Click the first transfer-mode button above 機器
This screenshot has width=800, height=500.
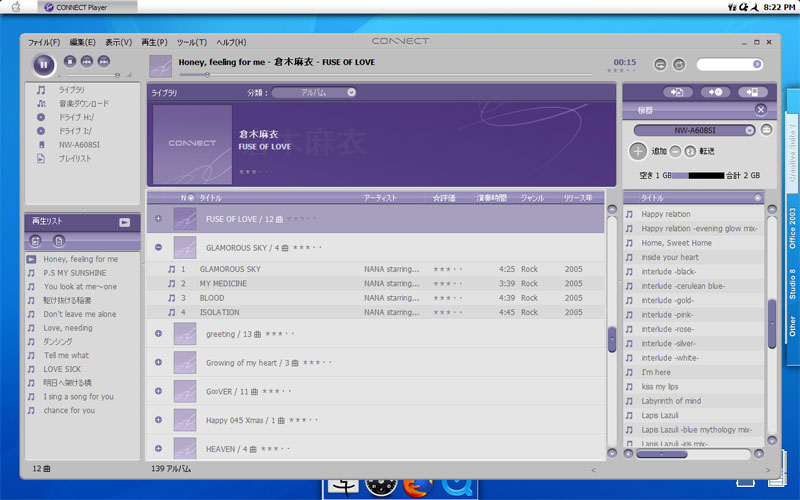click(x=678, y=92)
